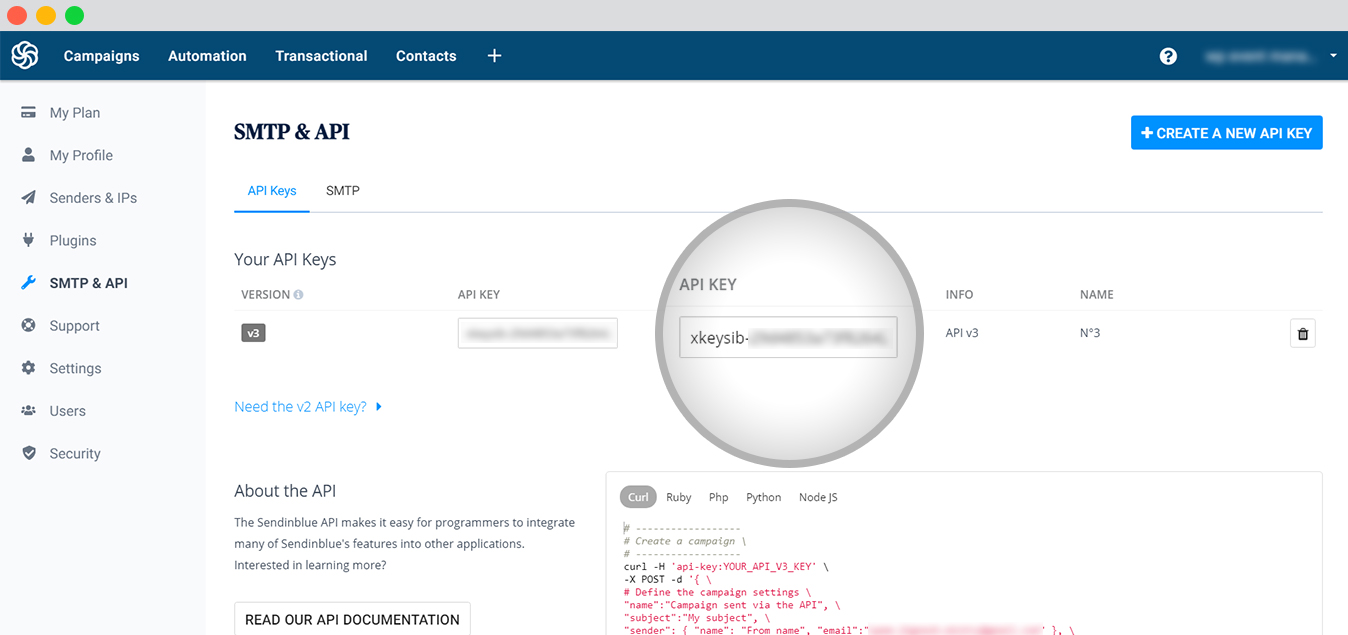This screenshot has height=635, width=1348.
Task: Open SMTP & API sidebar item
Action: (x=89, y=283)
